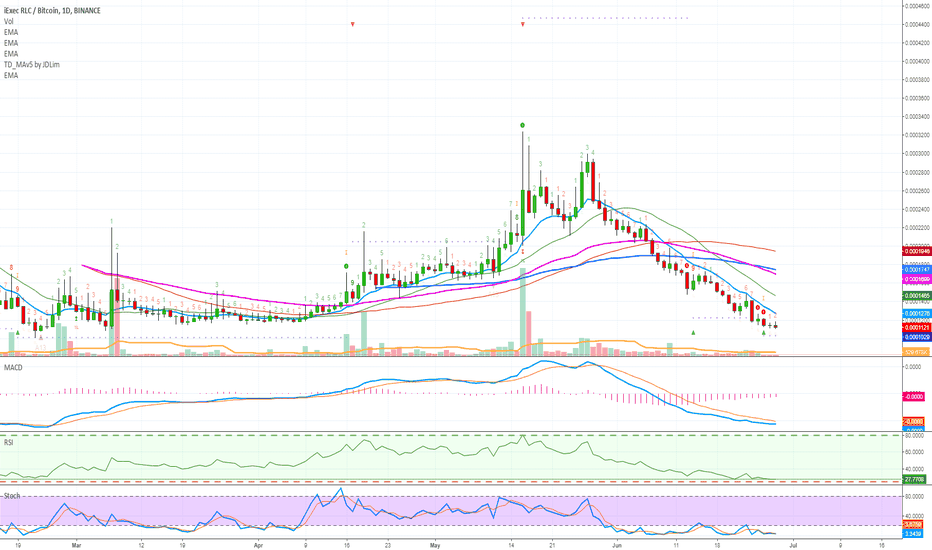The height and width of the screenshot is (550, 932).
Task: Click the May date label on time axis
Action: pyautogui.click(x=434, y=545)
